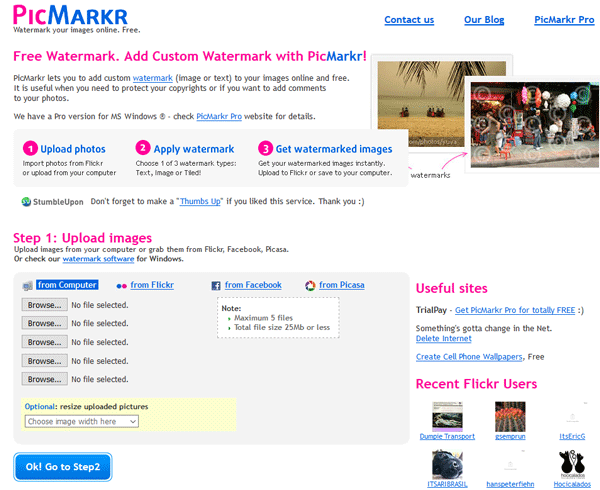The height and width of the screenshot is (490, 600).
Task: Open the Dumpie Transport user link
Action: (x=447, y=436)
